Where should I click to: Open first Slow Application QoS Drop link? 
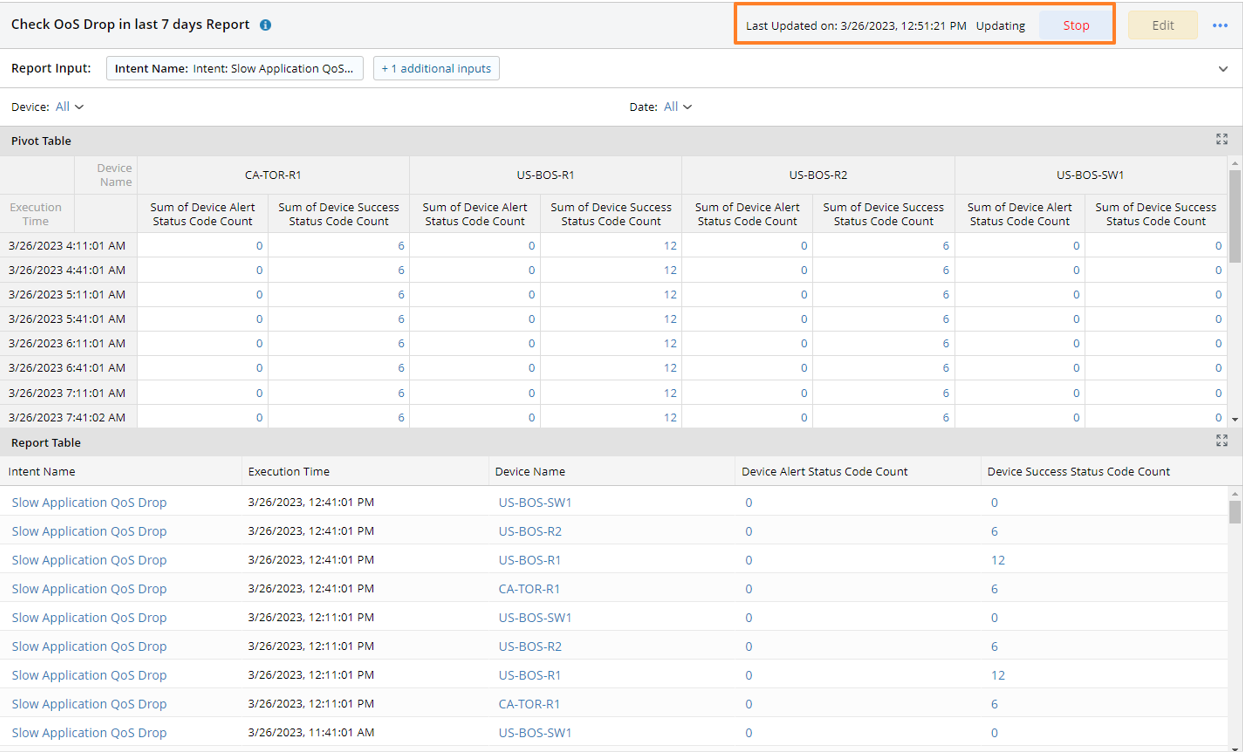click(89, 502)
